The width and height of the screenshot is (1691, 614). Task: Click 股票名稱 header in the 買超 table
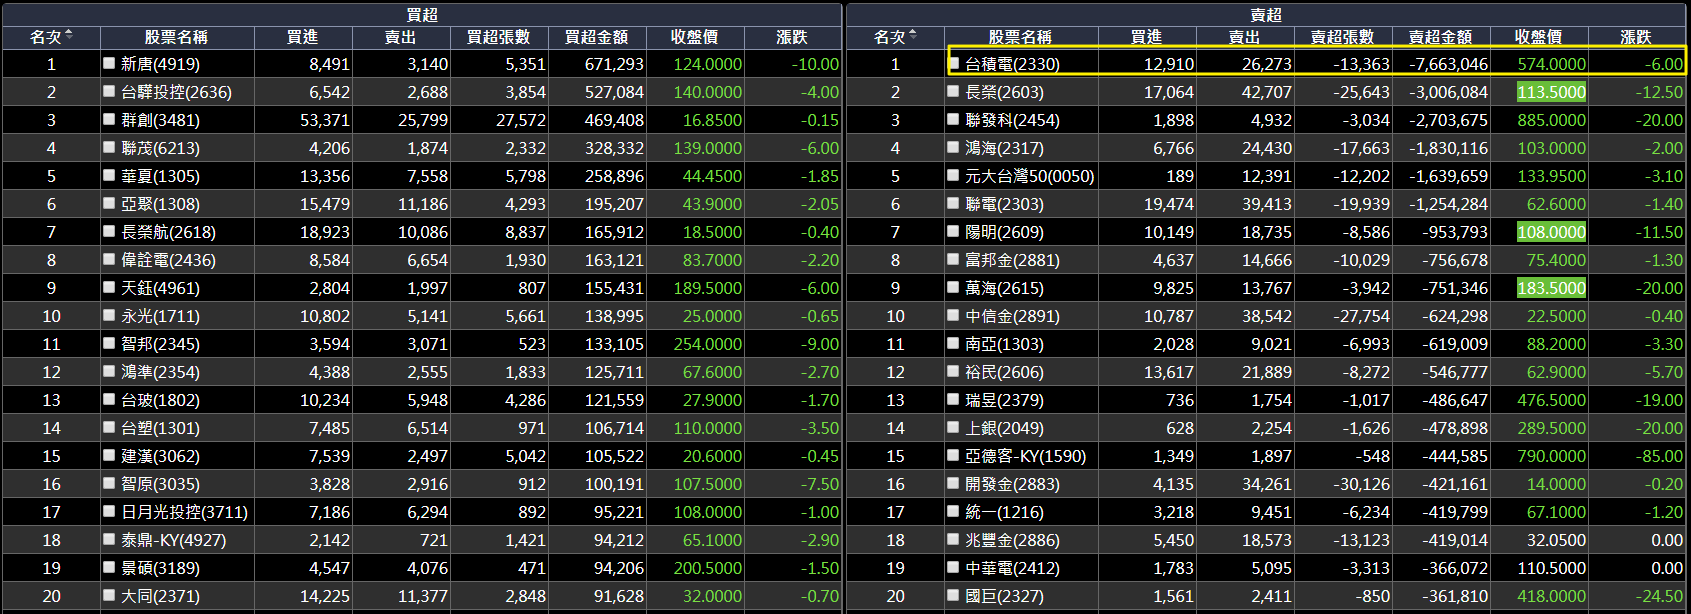tap(176, 37)
